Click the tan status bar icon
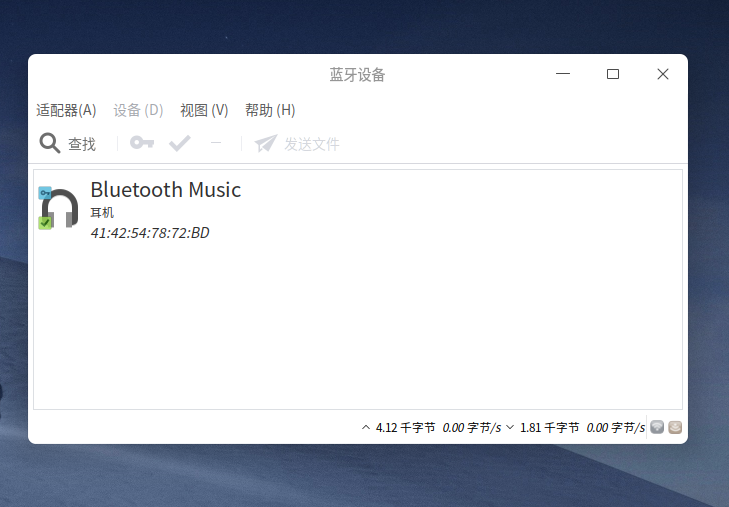The image size is (729, 507). click(x=675, y=427)
